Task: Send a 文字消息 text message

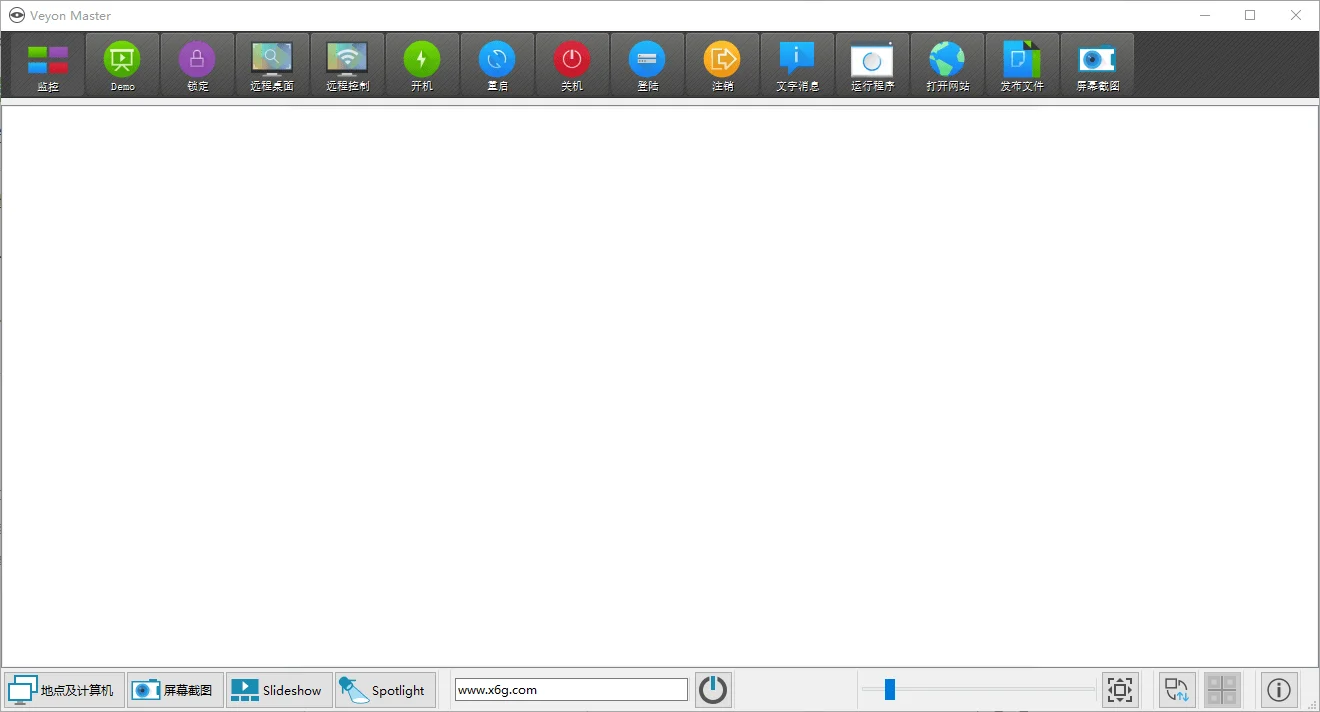Action: click(x=797, y=63)
